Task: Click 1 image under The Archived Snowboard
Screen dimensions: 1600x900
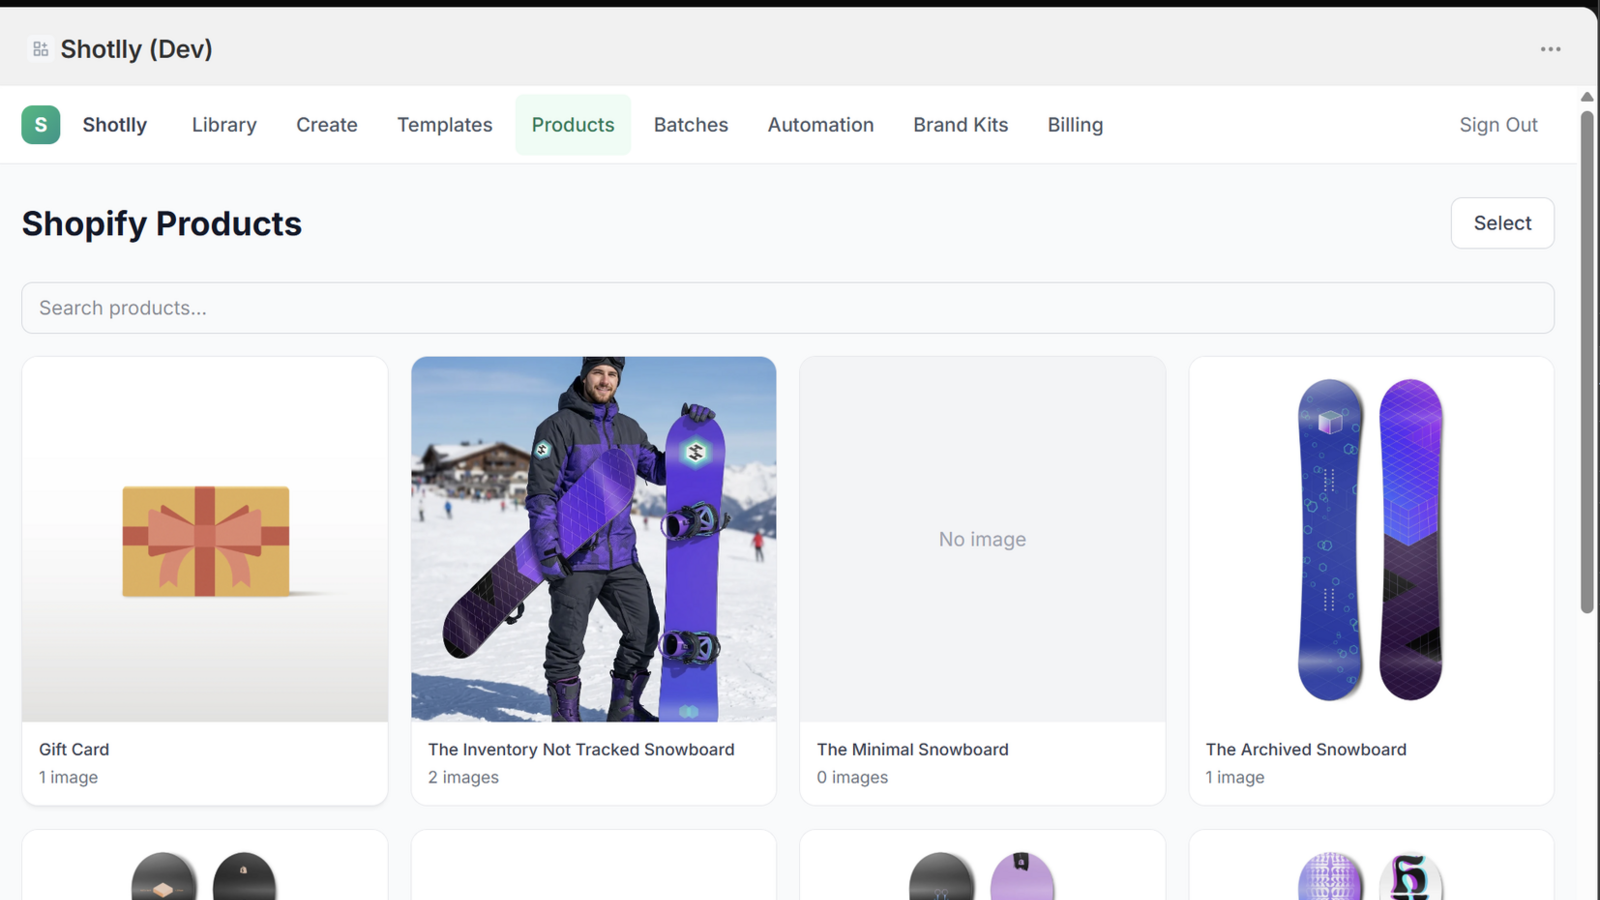Action: click(1235, 778)
